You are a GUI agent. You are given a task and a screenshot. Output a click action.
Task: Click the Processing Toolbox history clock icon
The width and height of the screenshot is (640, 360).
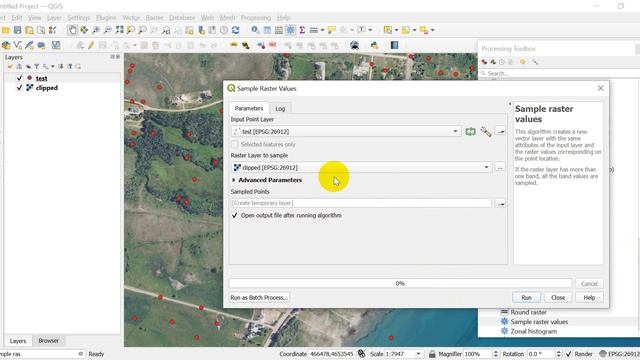click(x=502, y=62)
